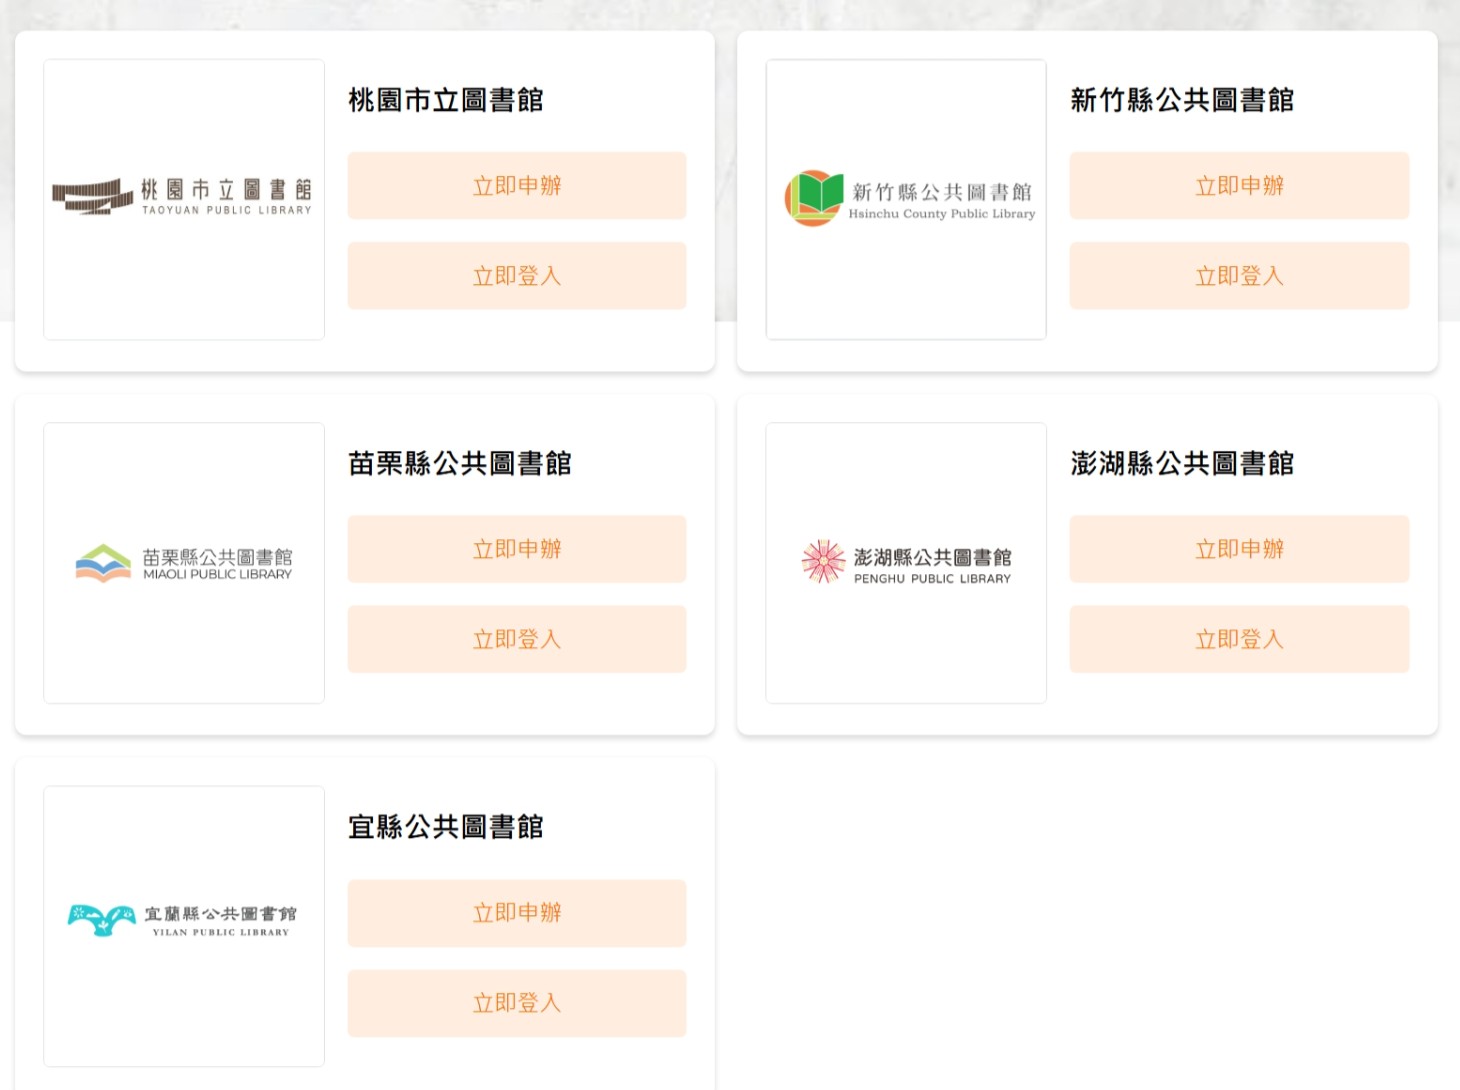This screenshot has width=1460, height=1090.
Task: Log in (立即登入) to 澎湖縣公共圖書館
Action: 1239,639
